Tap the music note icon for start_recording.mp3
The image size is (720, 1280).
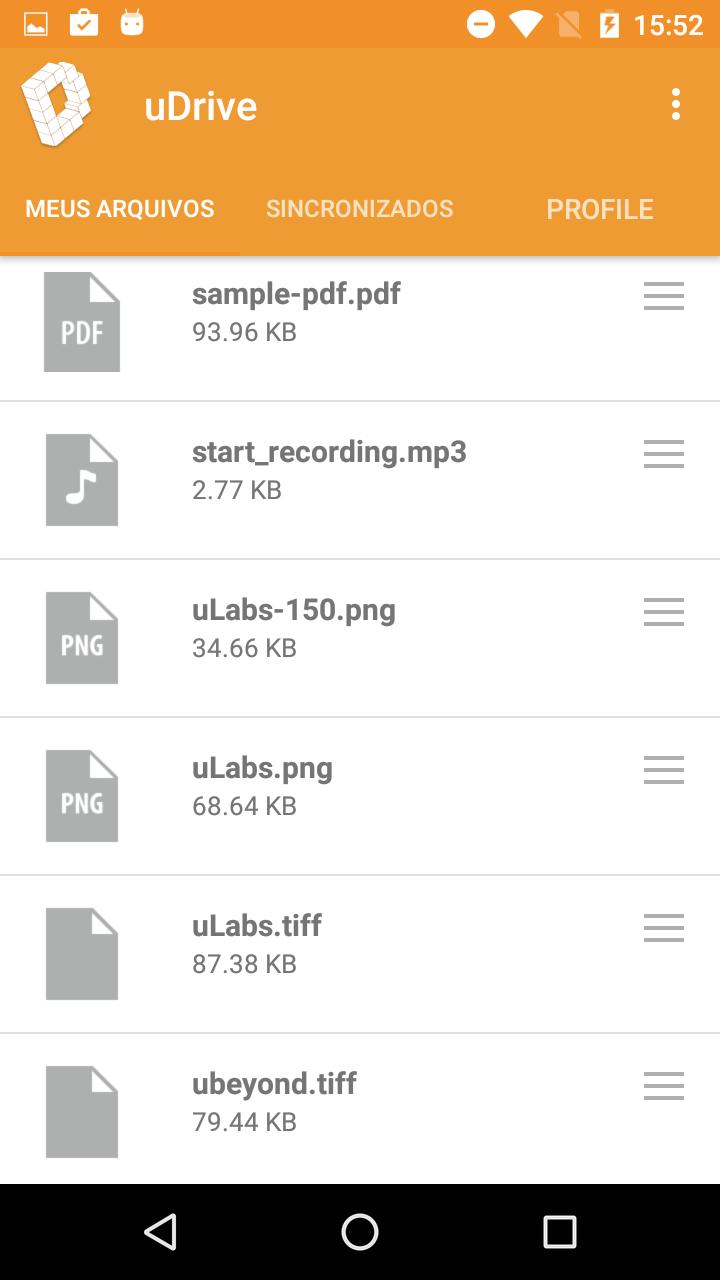pyautogui.click(x=82, y=480)
